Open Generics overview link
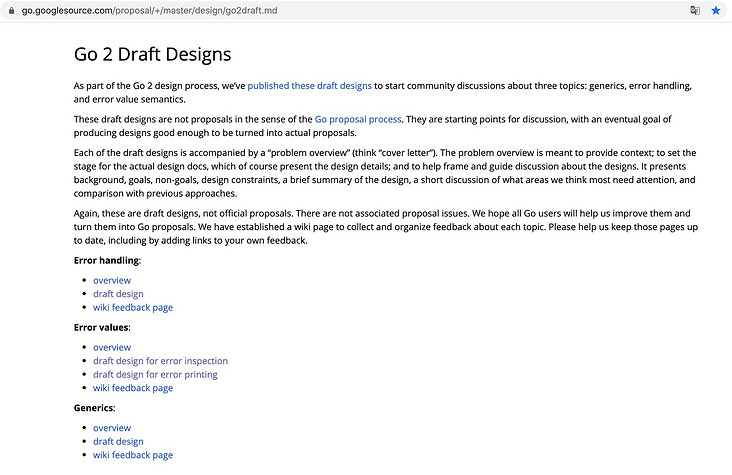Image resolution: width=732 pixels, height=475 pixels. point(112,428)
